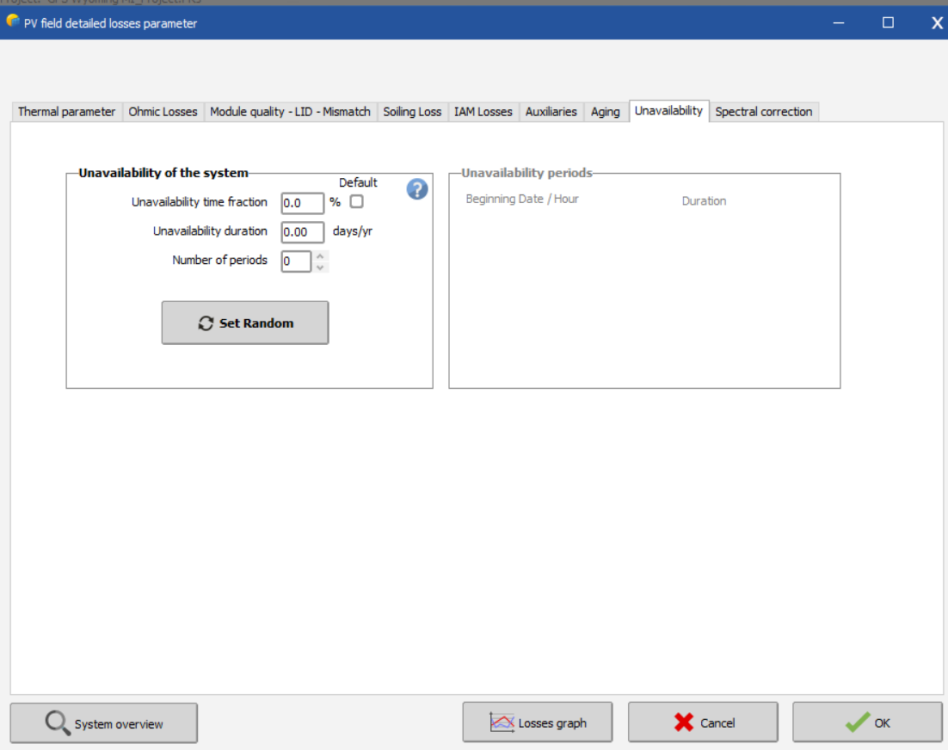Screen dimensions: 948x750
Task: Click the Unavailability time fraction field
Action: (302, 203)
